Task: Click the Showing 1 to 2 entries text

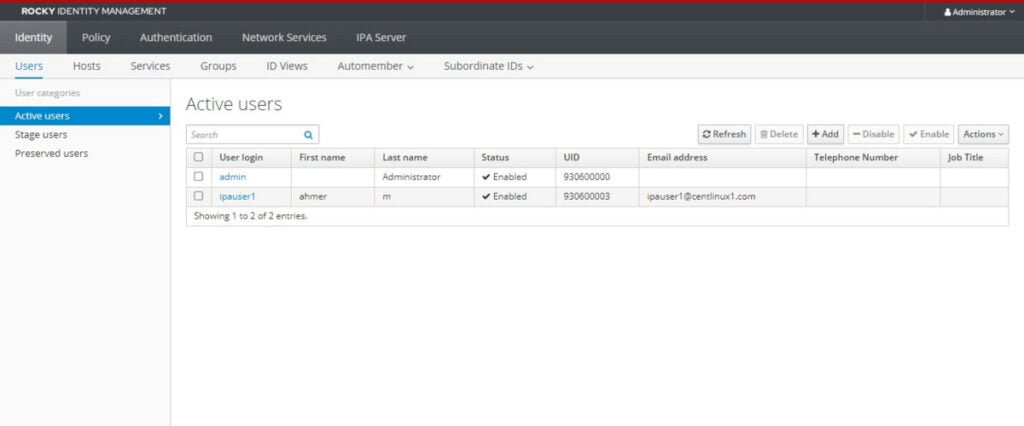Action: coord(251,216)
